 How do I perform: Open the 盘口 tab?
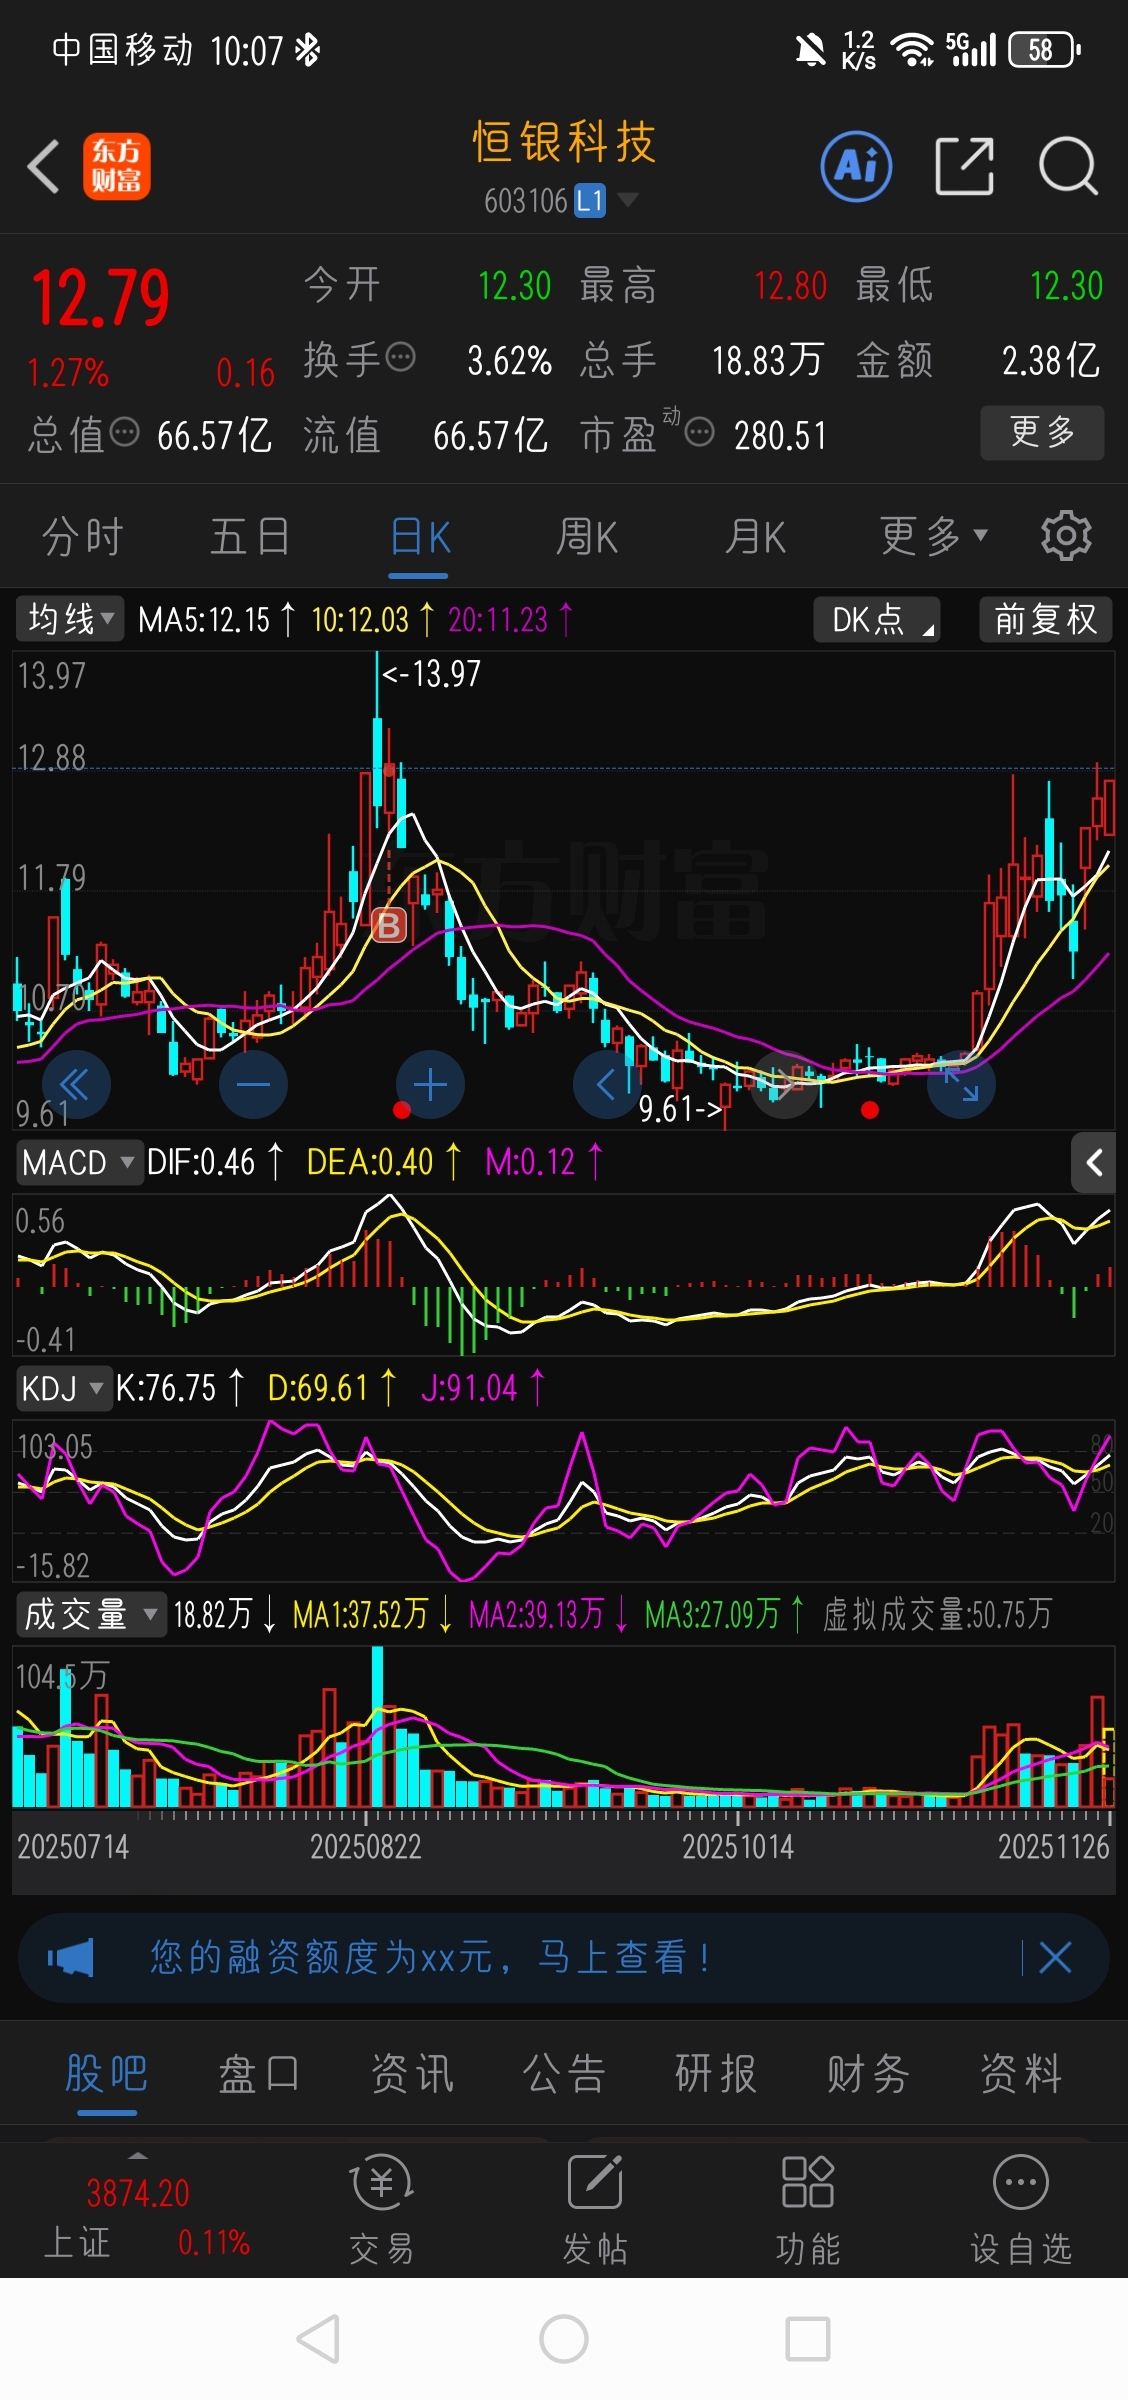point(259,2073)
